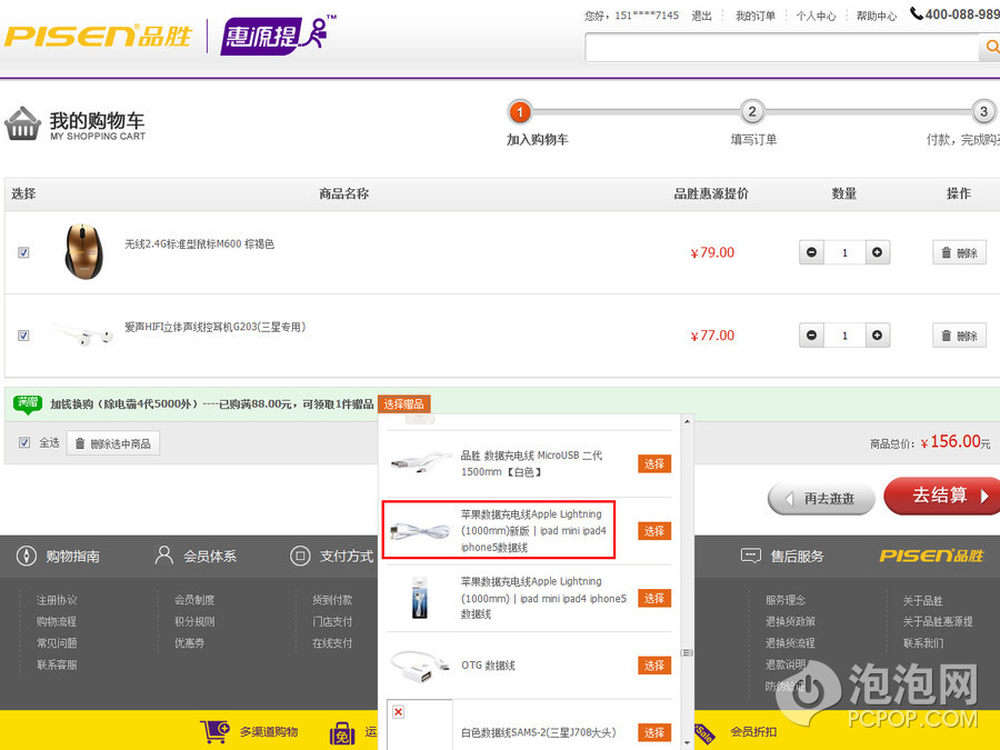
Task: Click gift list scrollbar down arrow
Action: pos(687,742)
